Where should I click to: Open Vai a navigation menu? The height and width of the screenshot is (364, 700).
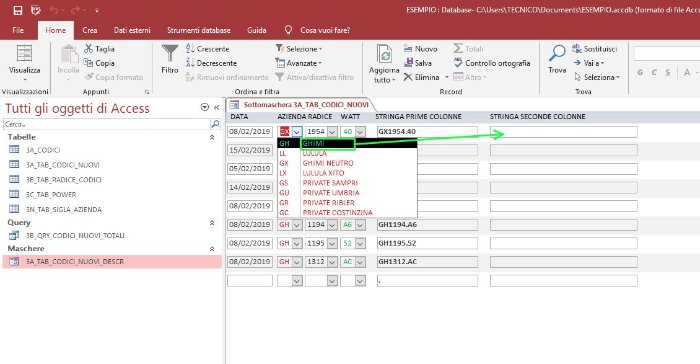coord(588,63)
